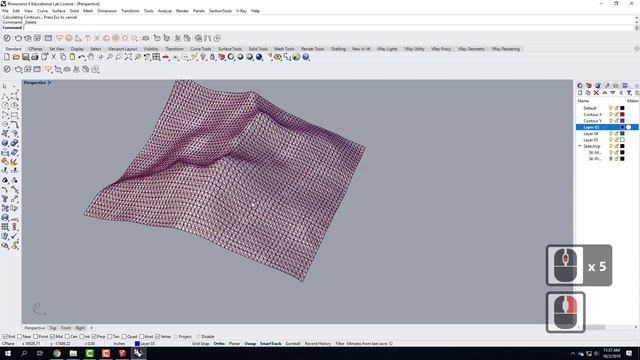Open the Surface menu

click(58, 11)
